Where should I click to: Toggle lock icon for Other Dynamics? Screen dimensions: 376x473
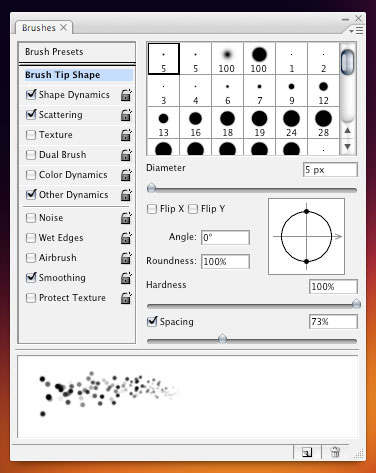[x=126, y=195]
